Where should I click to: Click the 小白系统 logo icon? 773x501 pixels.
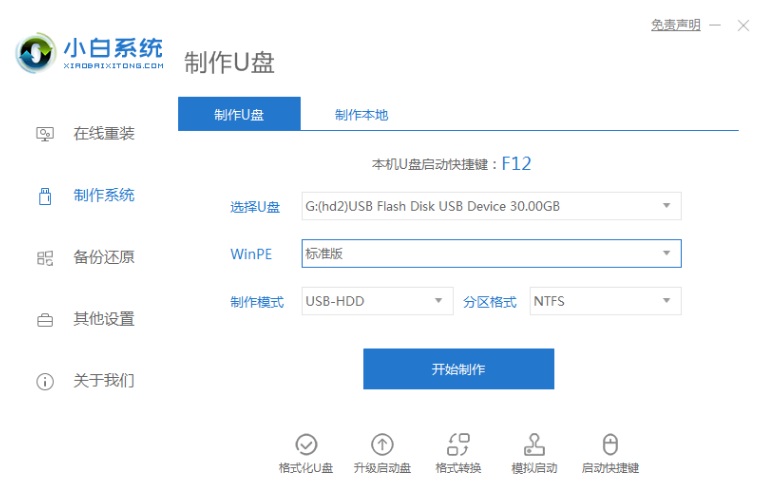[35, 53]
